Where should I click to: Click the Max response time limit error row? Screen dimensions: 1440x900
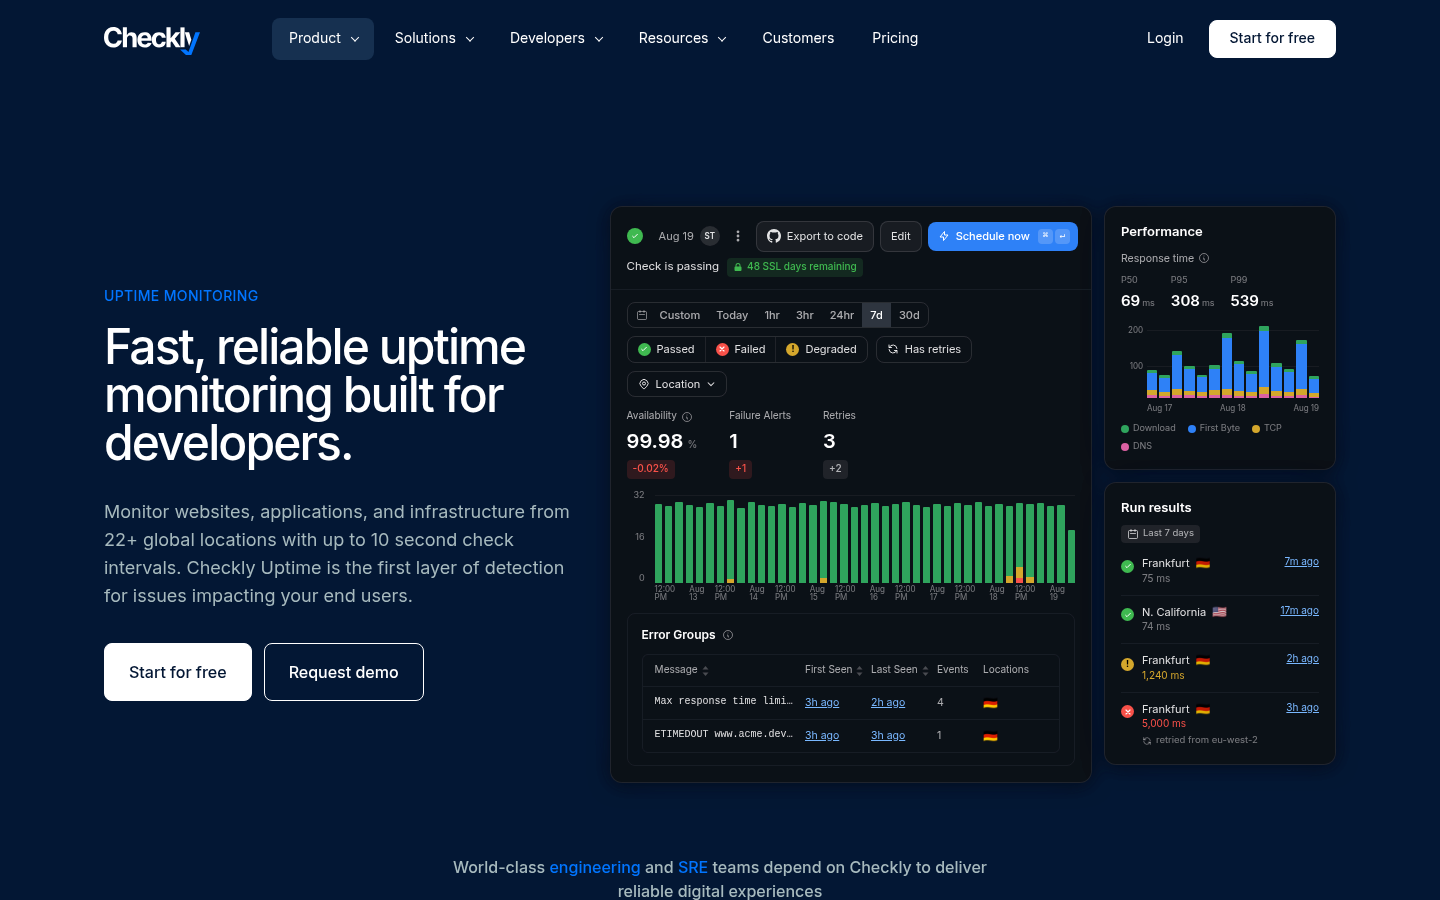851,702
